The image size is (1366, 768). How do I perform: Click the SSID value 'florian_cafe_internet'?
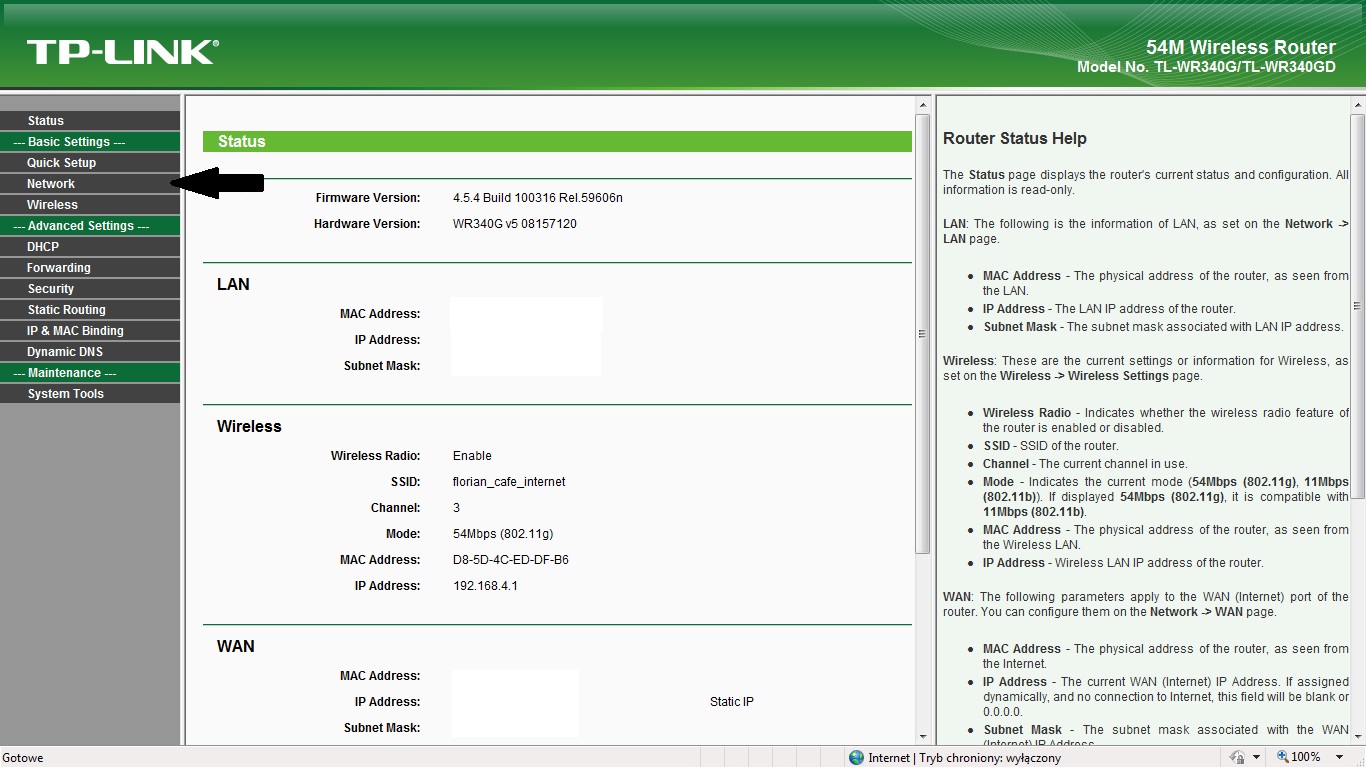[509, 482]
